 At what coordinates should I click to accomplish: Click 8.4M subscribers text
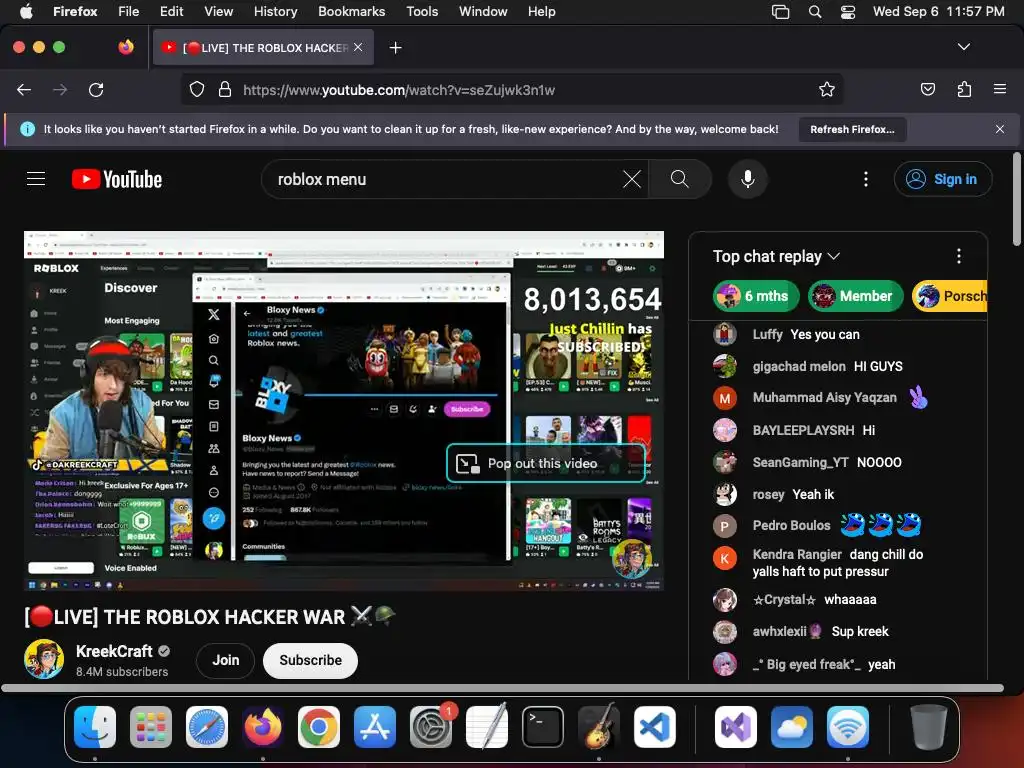click(121, 671)
